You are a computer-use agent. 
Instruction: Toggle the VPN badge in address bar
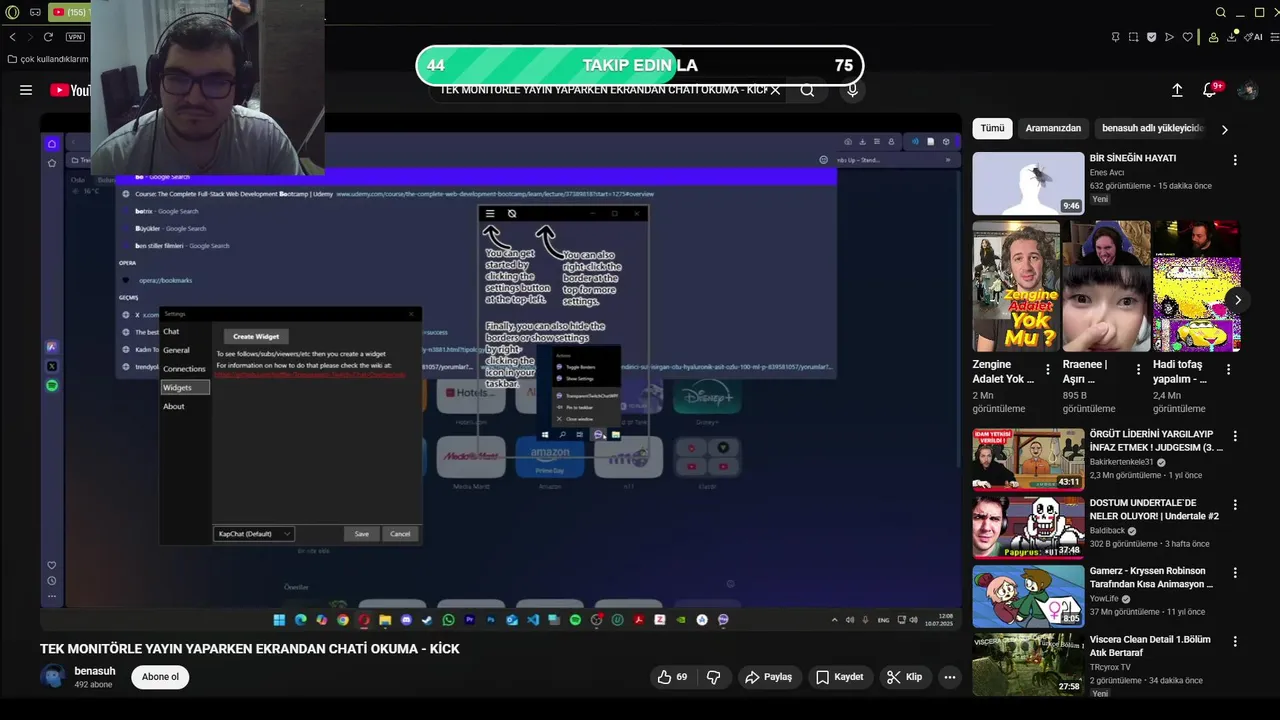click(75, 37)
